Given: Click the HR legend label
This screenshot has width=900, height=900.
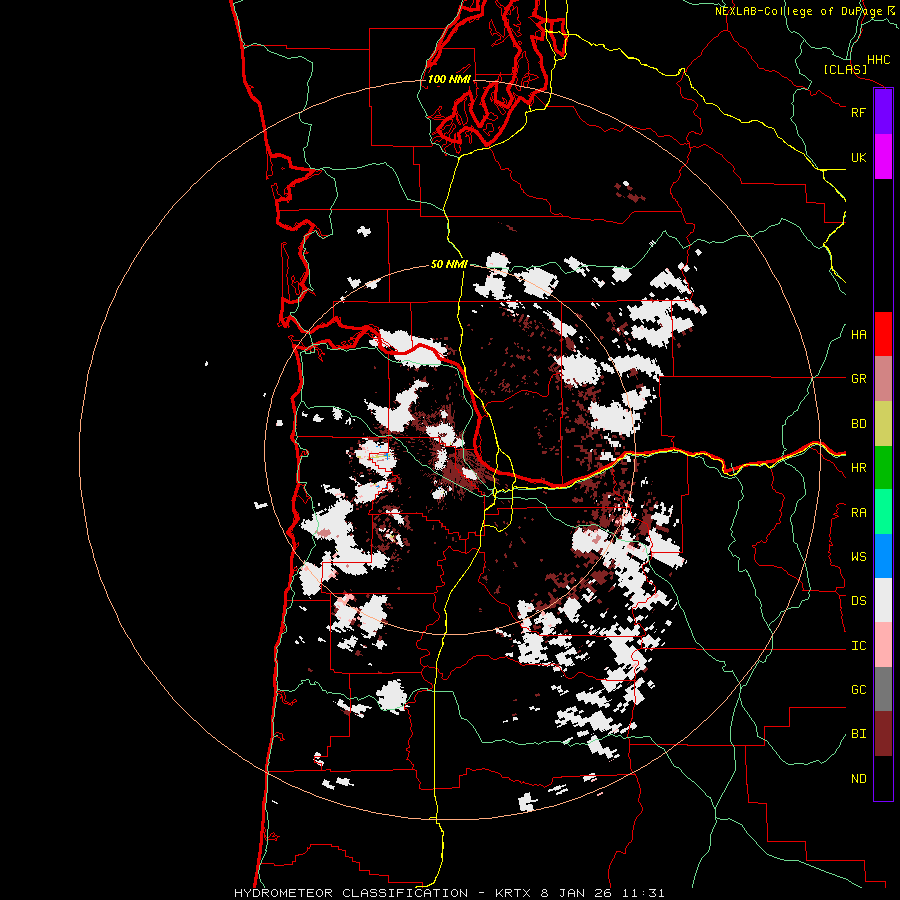Looking at the screenshot, I should [859, 468].
